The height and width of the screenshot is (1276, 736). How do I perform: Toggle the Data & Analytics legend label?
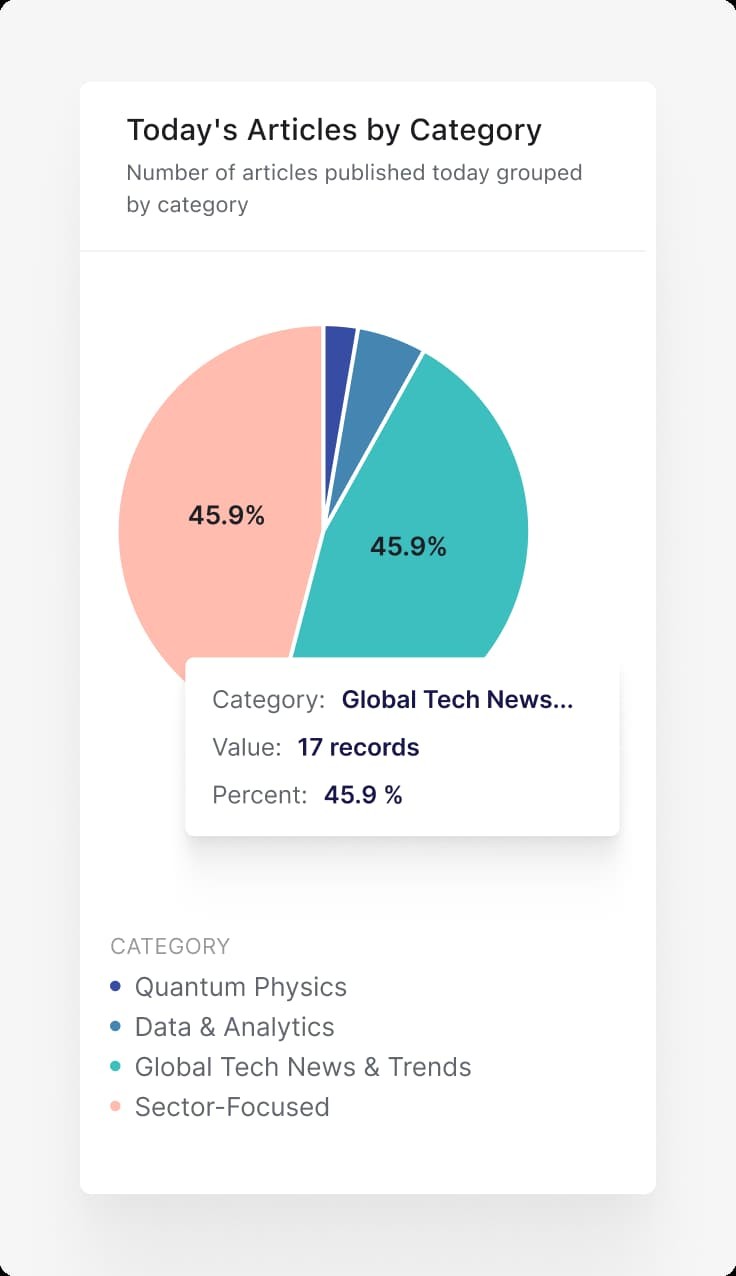[x=234, y=1027]
